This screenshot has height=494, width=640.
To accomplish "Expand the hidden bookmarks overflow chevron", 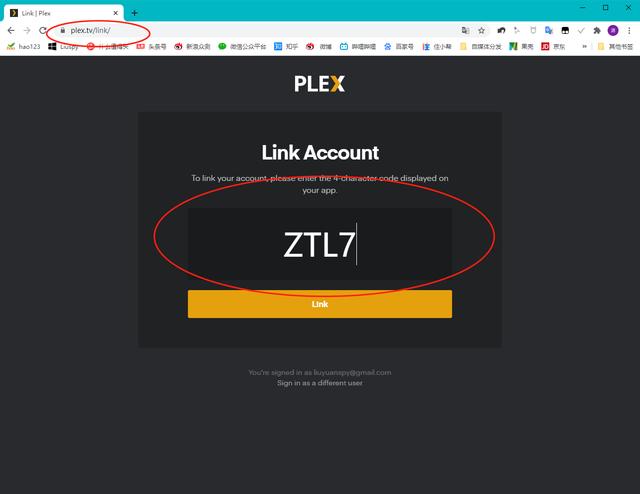I will [x=584, y=47].
